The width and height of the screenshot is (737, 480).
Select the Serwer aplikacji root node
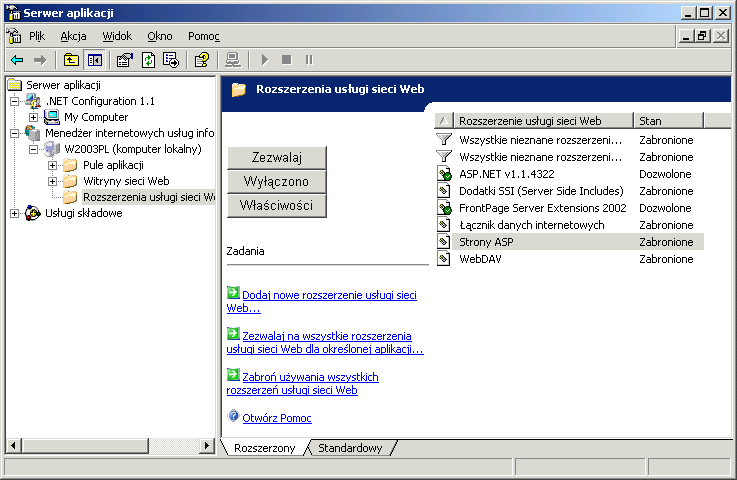tap(63, 85)
